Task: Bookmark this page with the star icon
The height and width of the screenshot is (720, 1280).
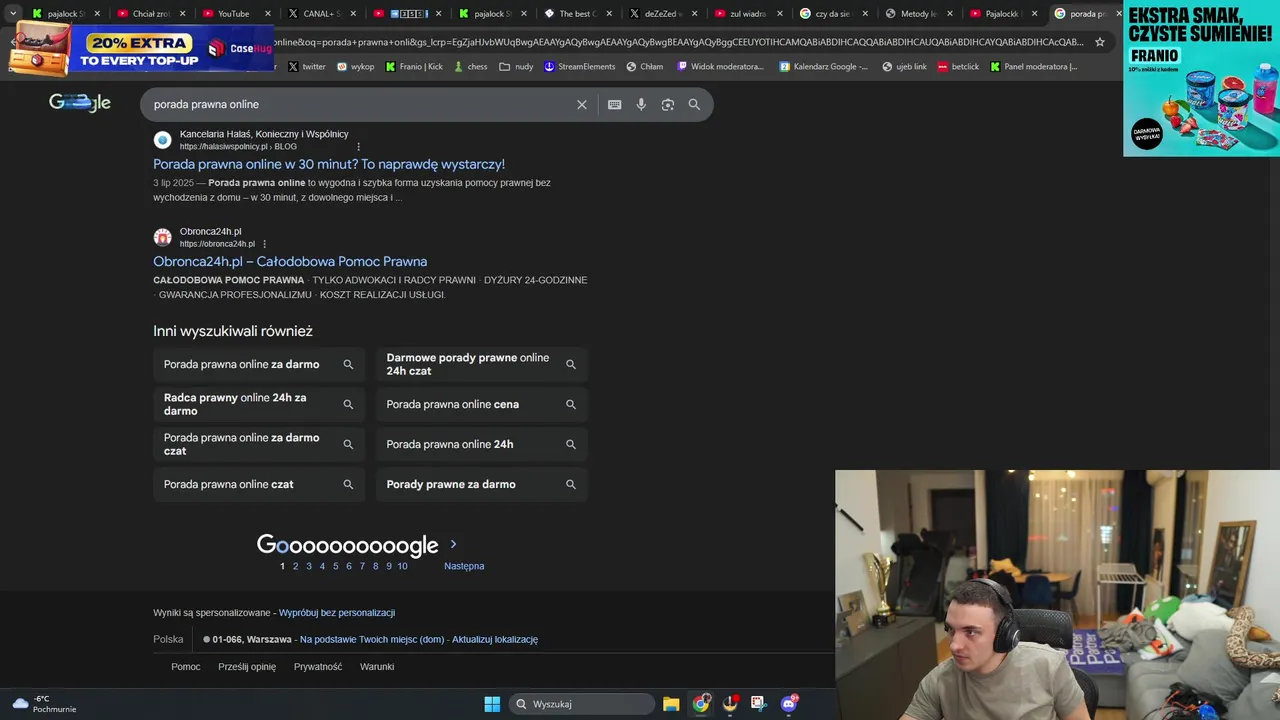Action: (x=1100, y=42)
